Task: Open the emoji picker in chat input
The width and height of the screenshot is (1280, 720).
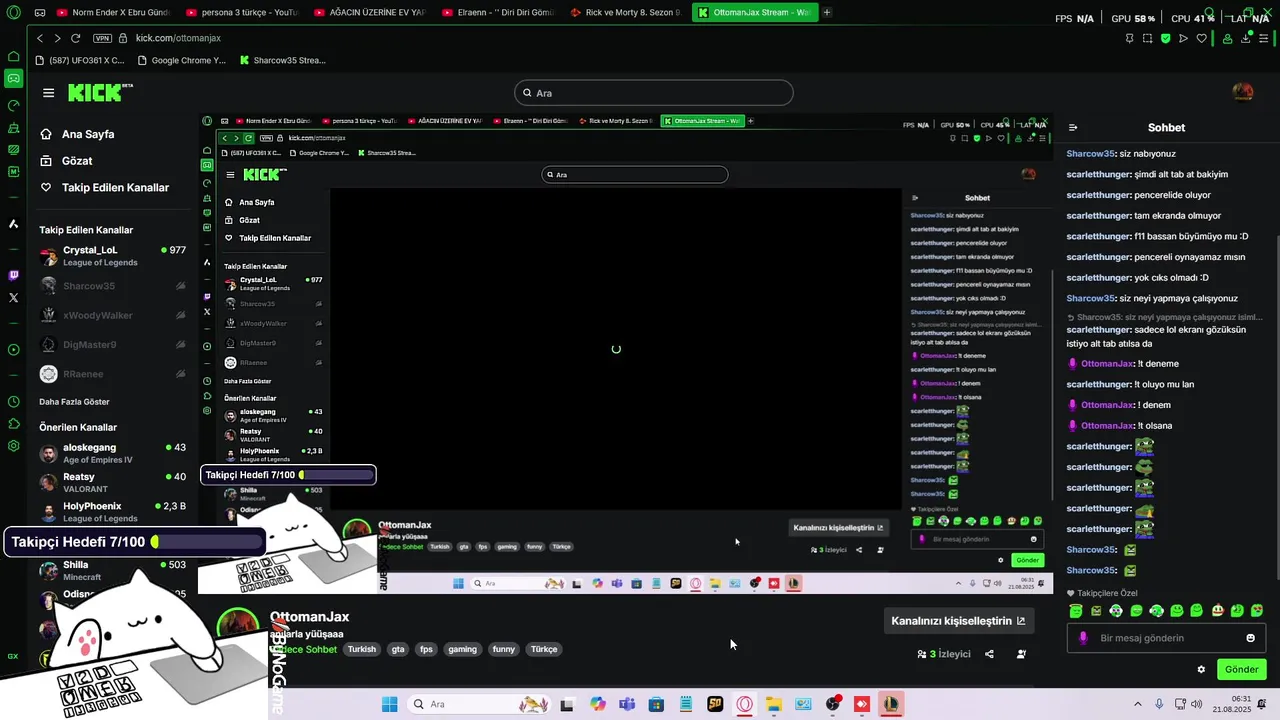Action: pyautogui.click(x=1250, y=638)
